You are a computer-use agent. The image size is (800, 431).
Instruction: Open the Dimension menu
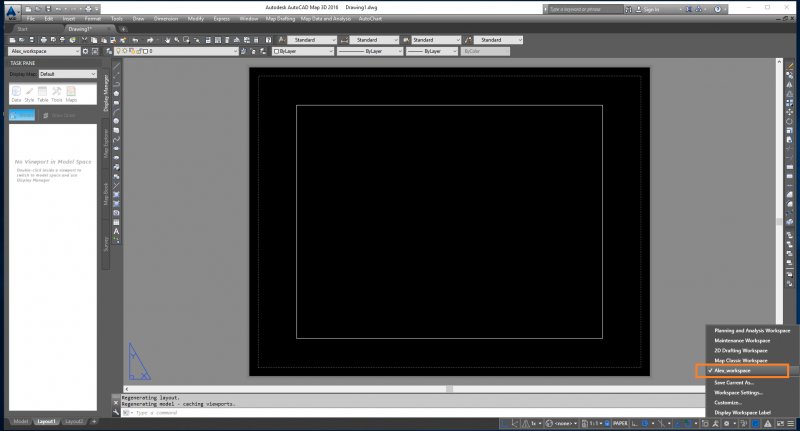[x=166, y=19]
